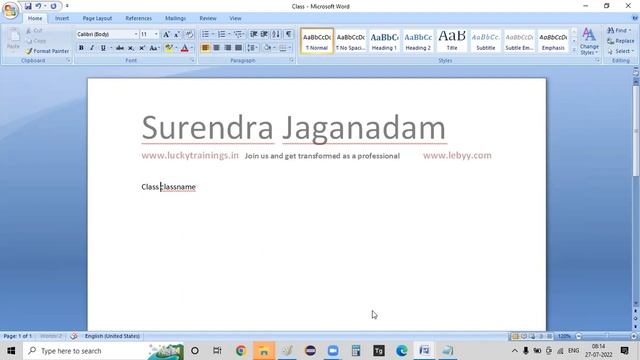The height and width of the screenshot is (360, 640).
Task: Align text left
Action: pyautogui.click(x=205, y=48)
